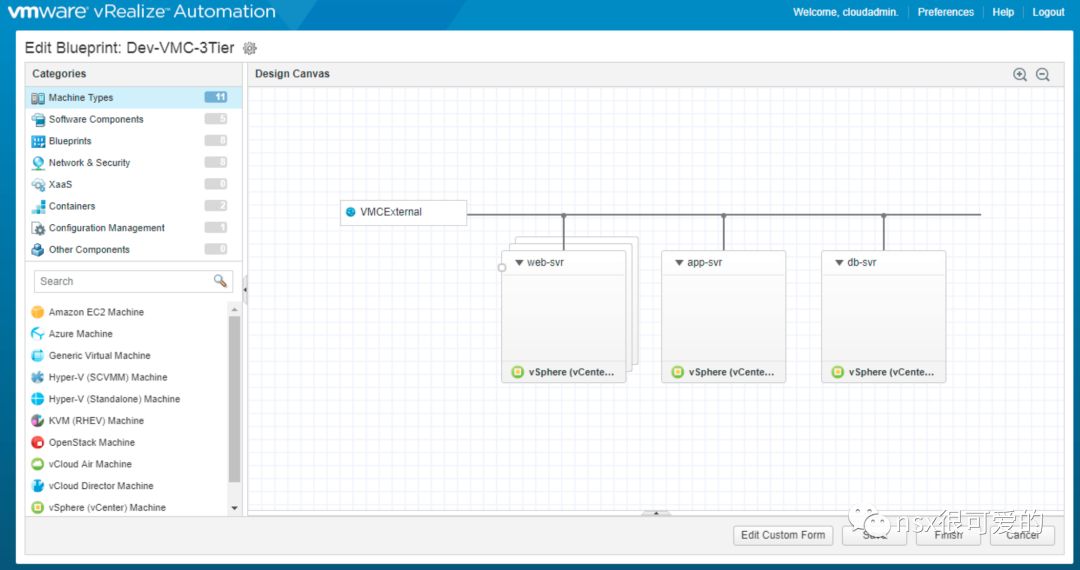The image size is (1080, 570).
Task: Click the vCloud Director Machine label
Action: tap(101, 485)
